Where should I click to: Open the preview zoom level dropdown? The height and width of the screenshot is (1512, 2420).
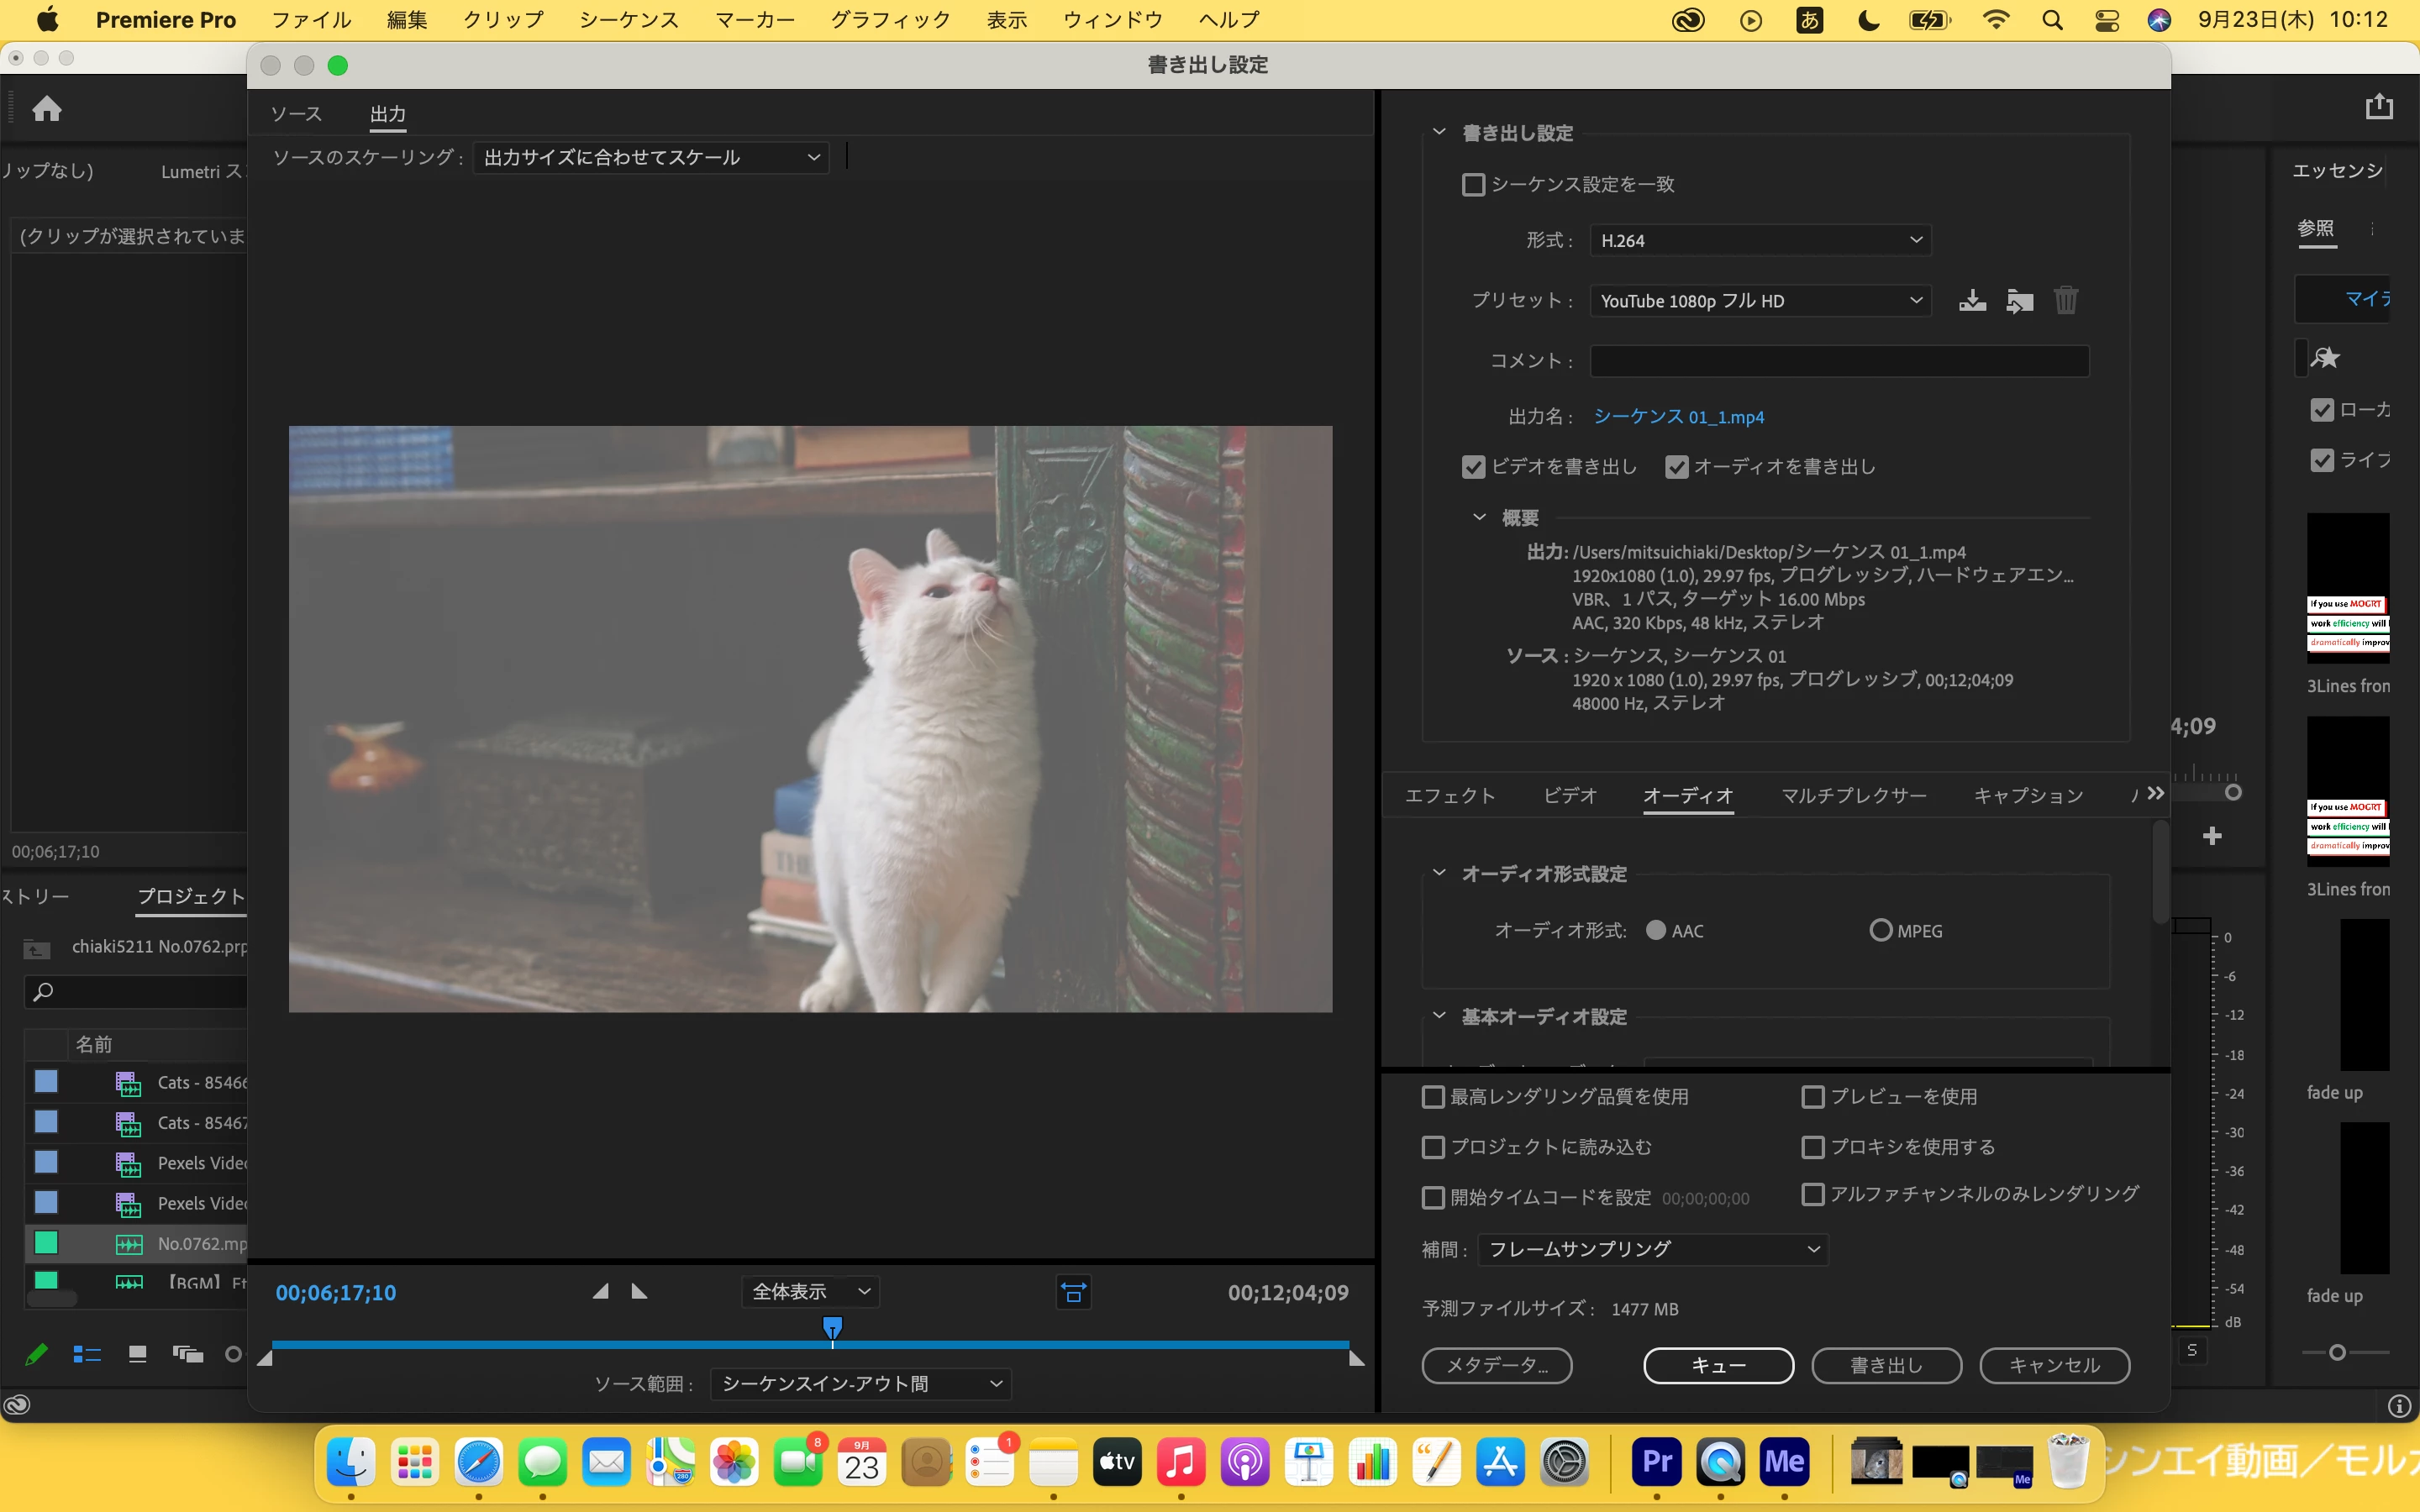(811, 1291)
